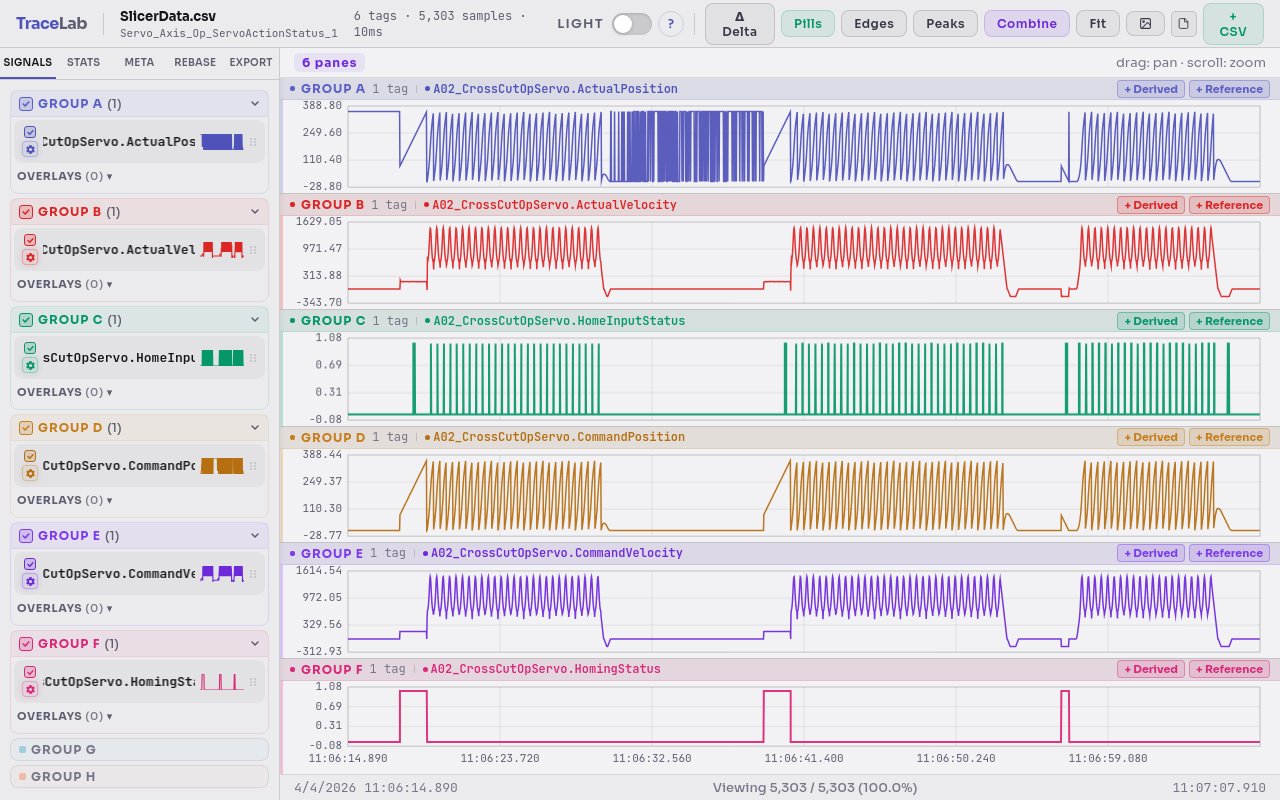
Task: Click the drag handle of the CommandVel signal row
Action: pyautogui.click(x=253, y=574)
